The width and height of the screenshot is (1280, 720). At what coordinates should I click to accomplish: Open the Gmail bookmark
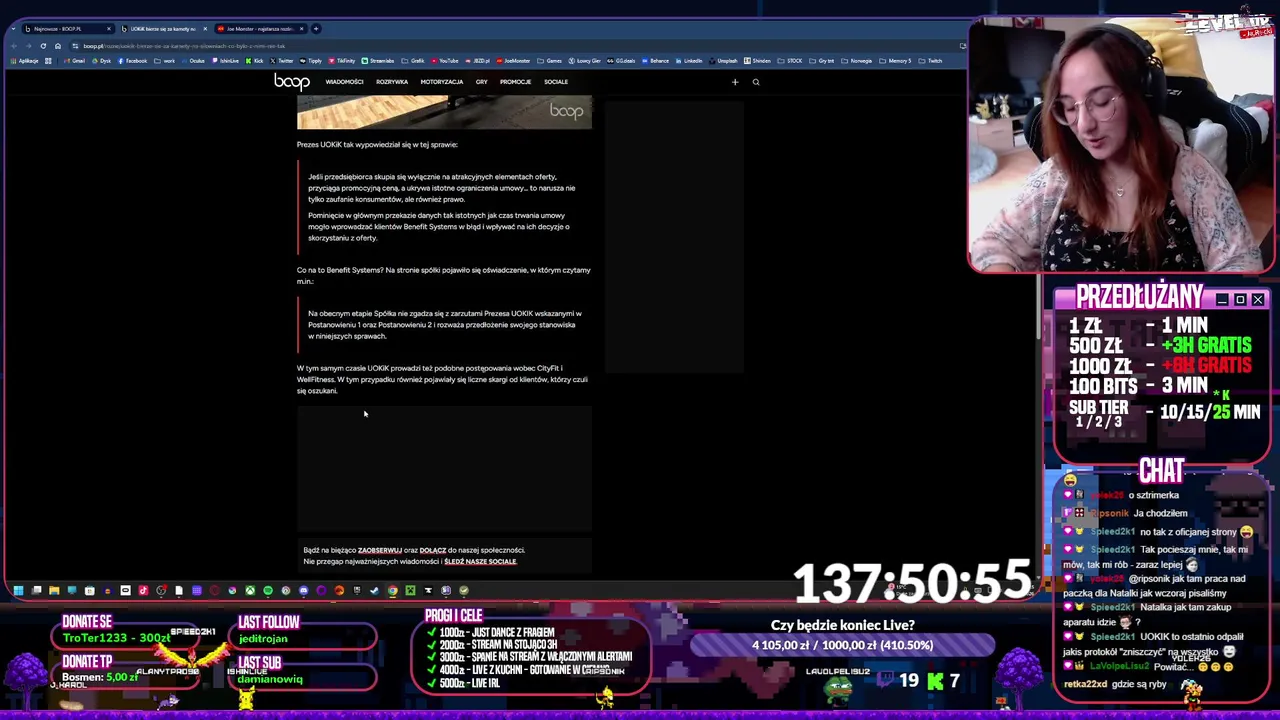(x=75, y=61)
